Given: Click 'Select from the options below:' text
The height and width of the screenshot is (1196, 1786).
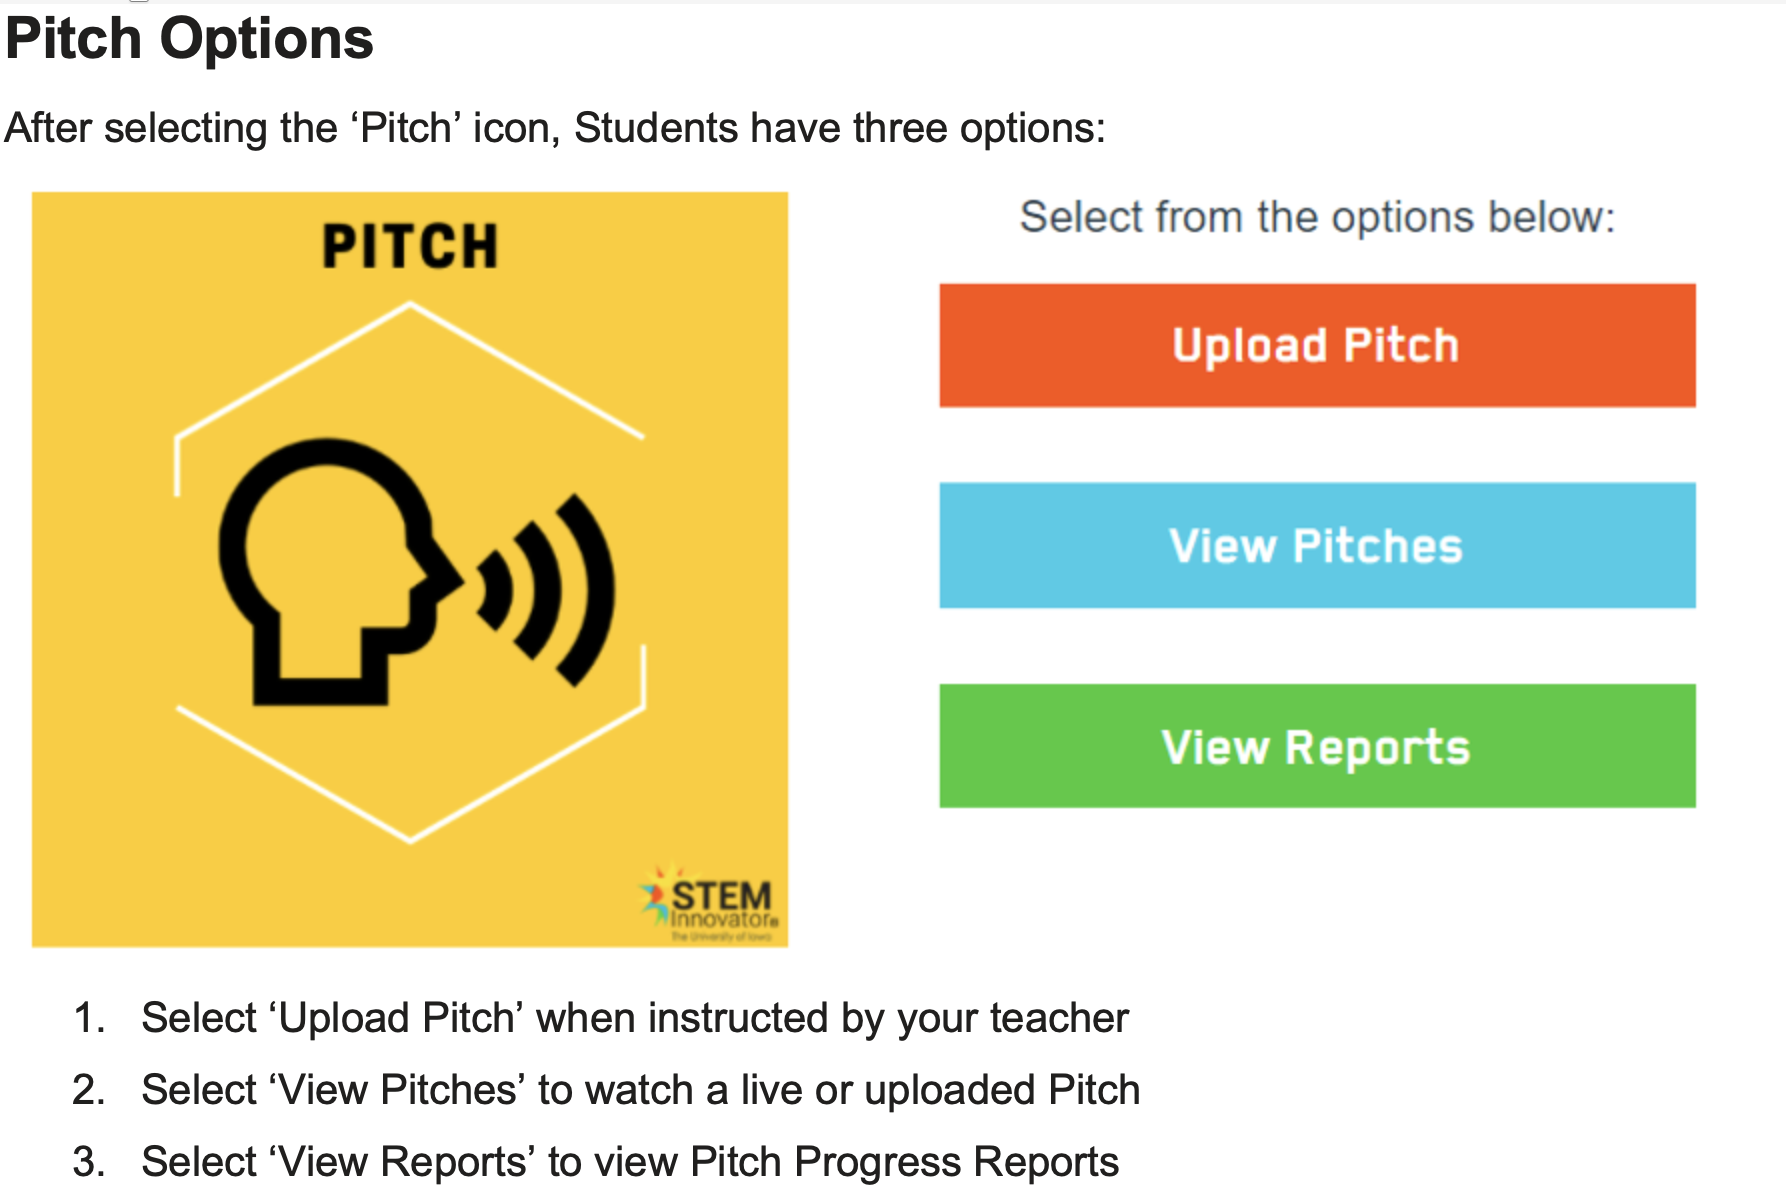Looking at the screenshot, I should [x=1316, y=217].
